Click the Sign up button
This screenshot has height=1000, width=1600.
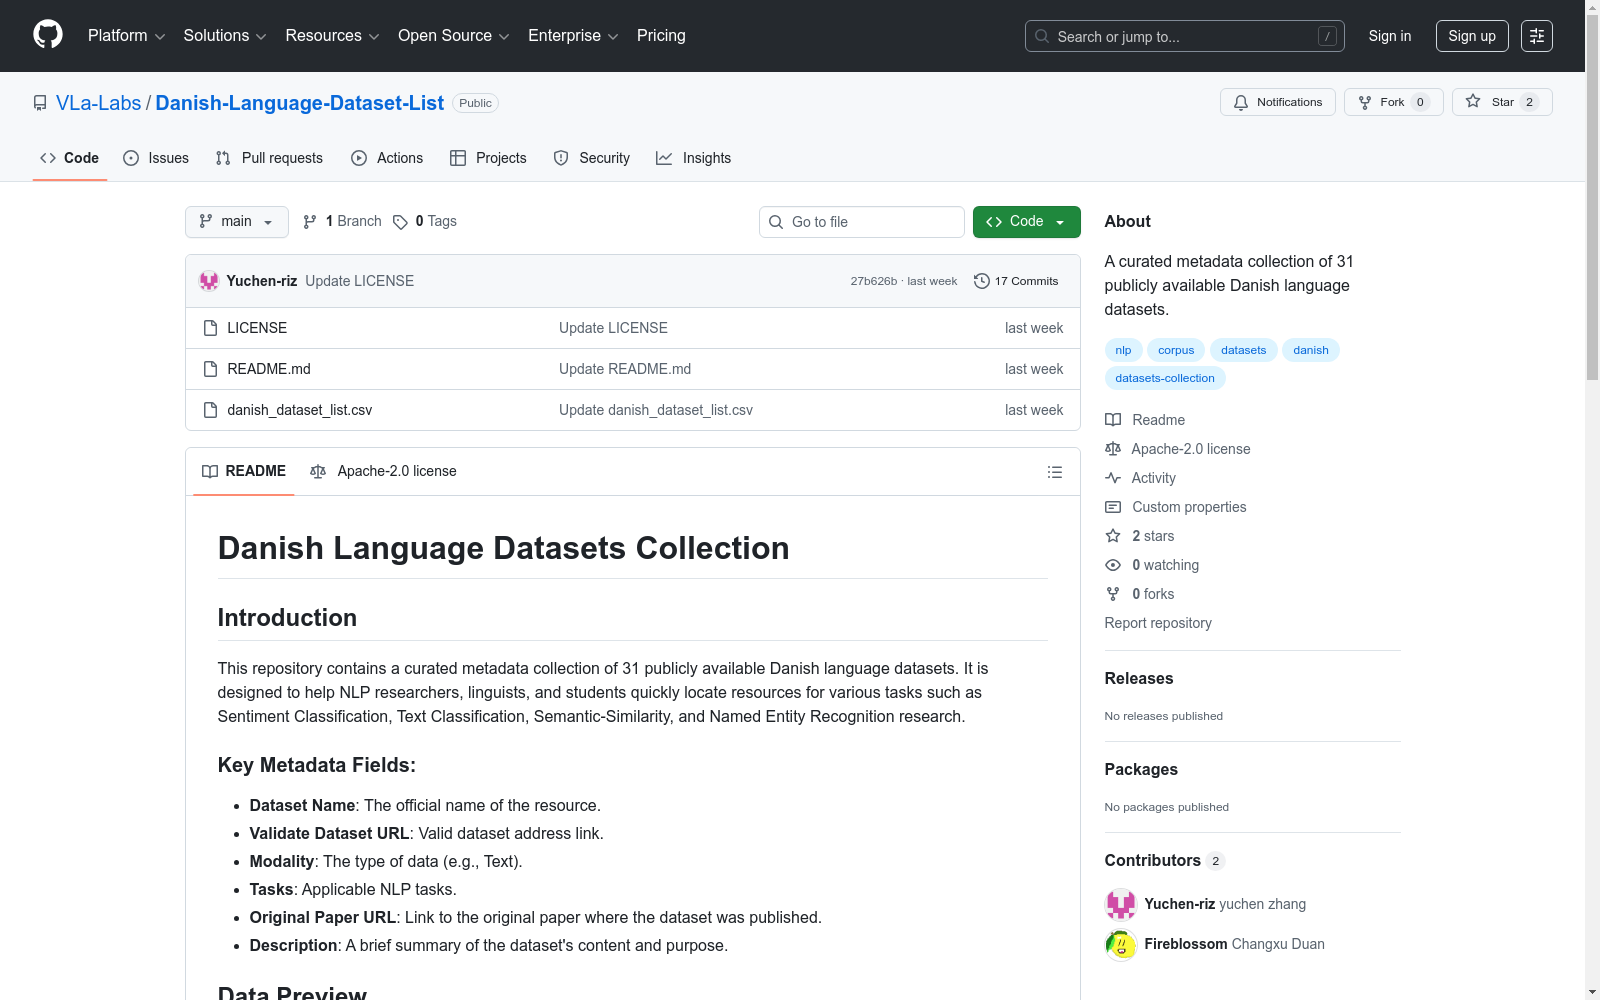pyautogui.click(x=1472, y=36)
